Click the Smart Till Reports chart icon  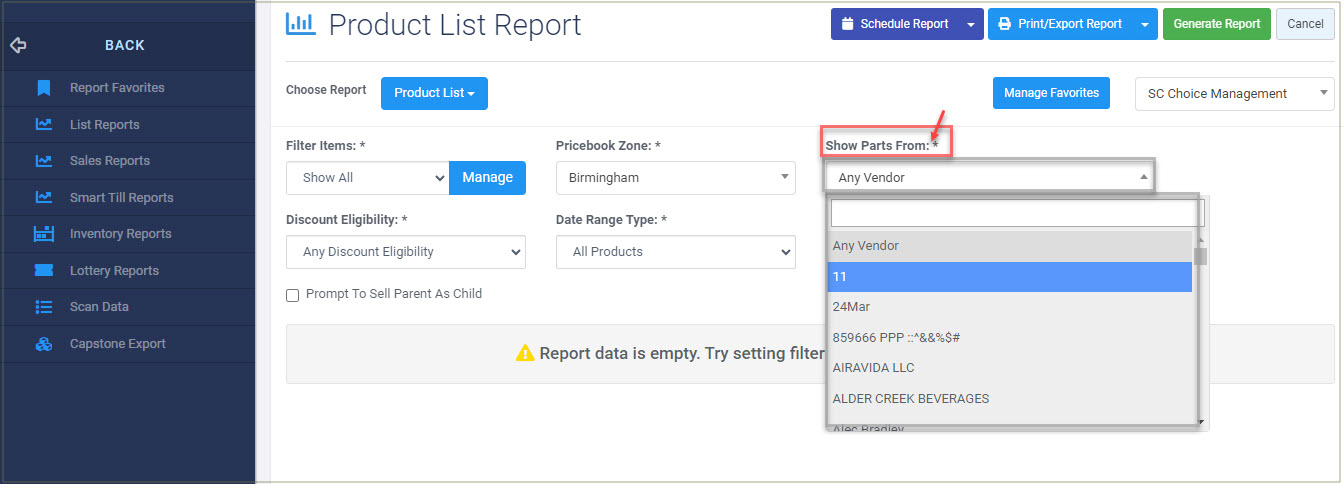click(x=43, y=198)
